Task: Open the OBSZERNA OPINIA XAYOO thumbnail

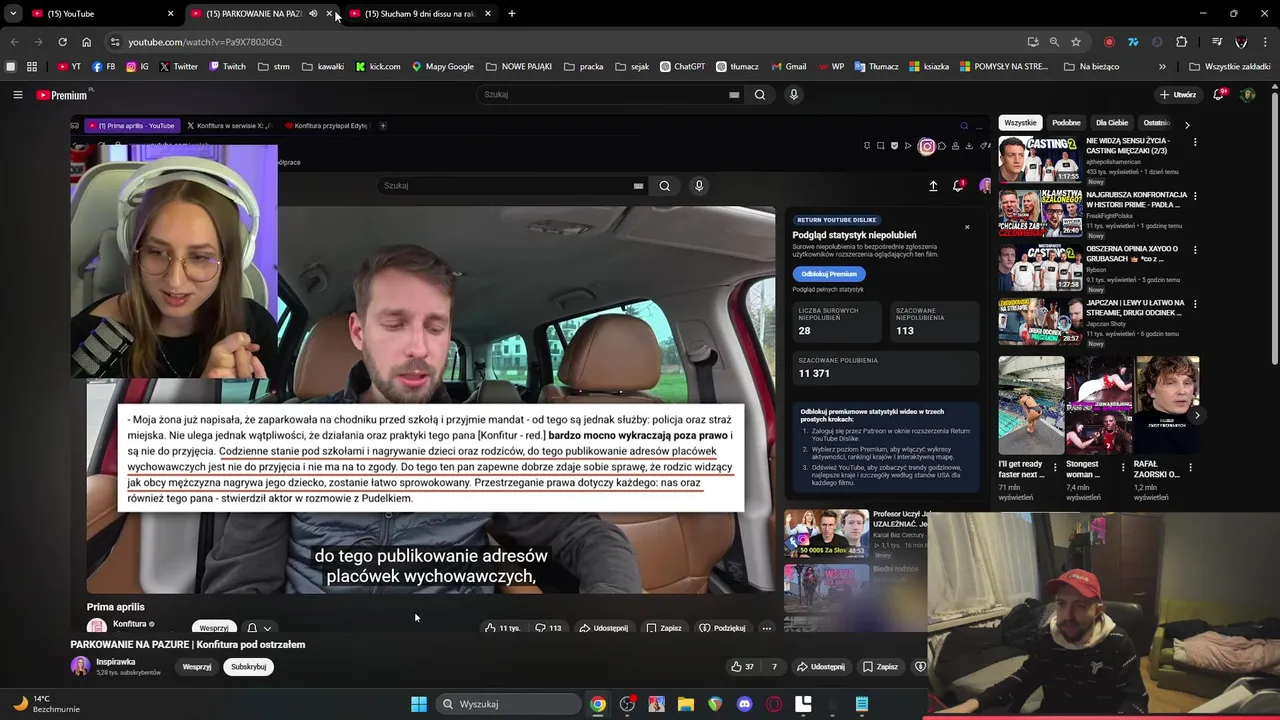Action: point(1040,266)
